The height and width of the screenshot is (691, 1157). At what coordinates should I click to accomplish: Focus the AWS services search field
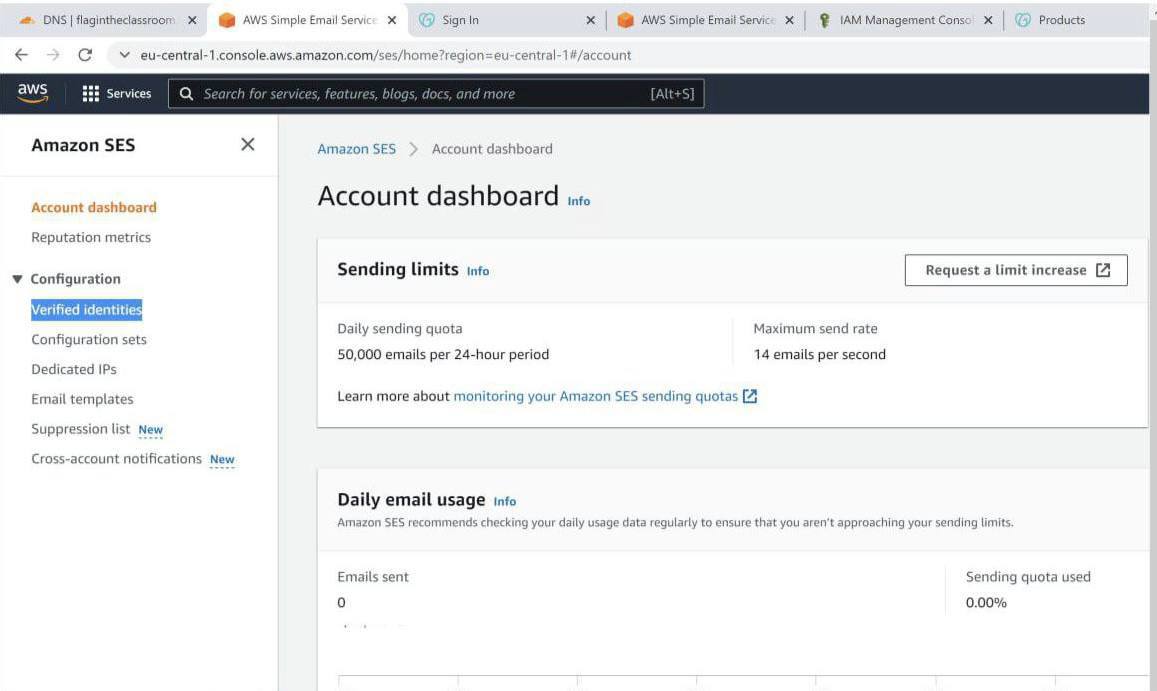click(435, 94)
